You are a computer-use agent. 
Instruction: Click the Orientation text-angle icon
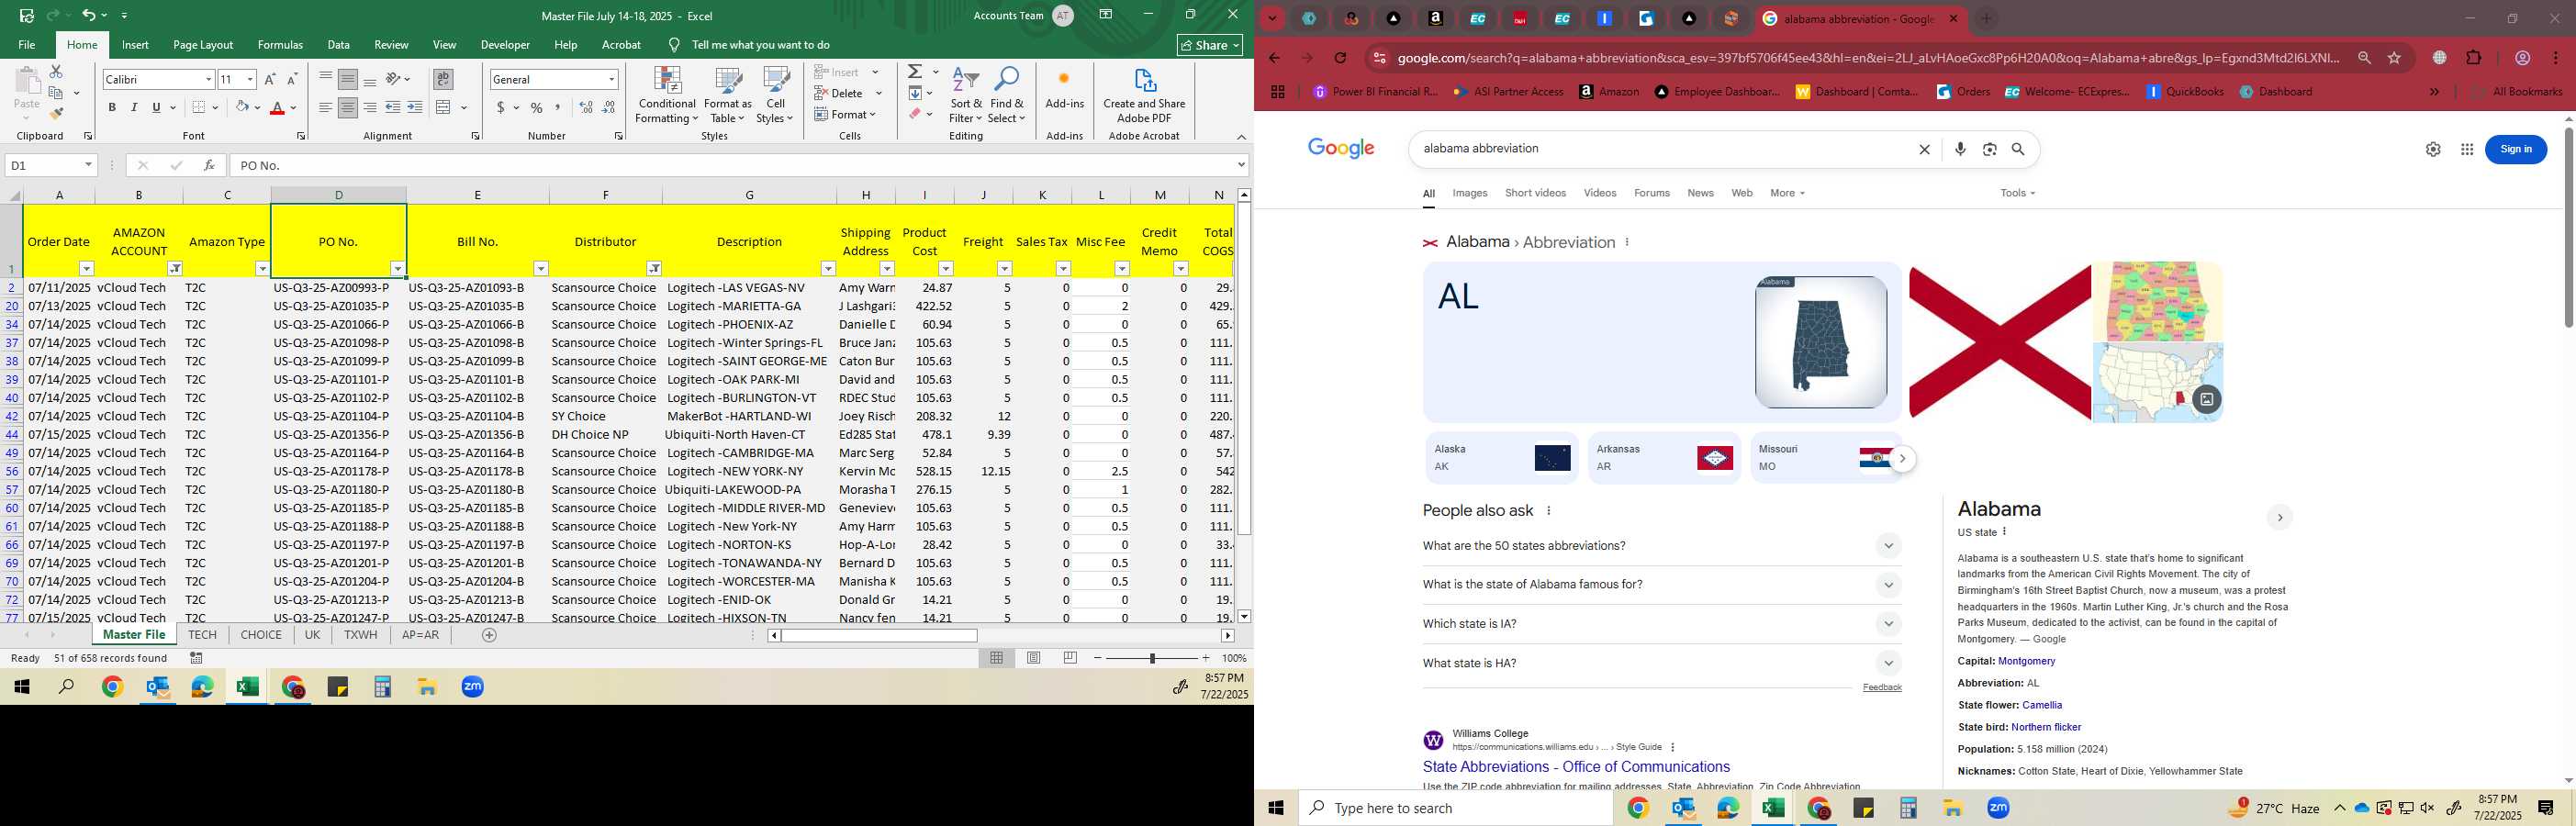[x=394, y=79]
